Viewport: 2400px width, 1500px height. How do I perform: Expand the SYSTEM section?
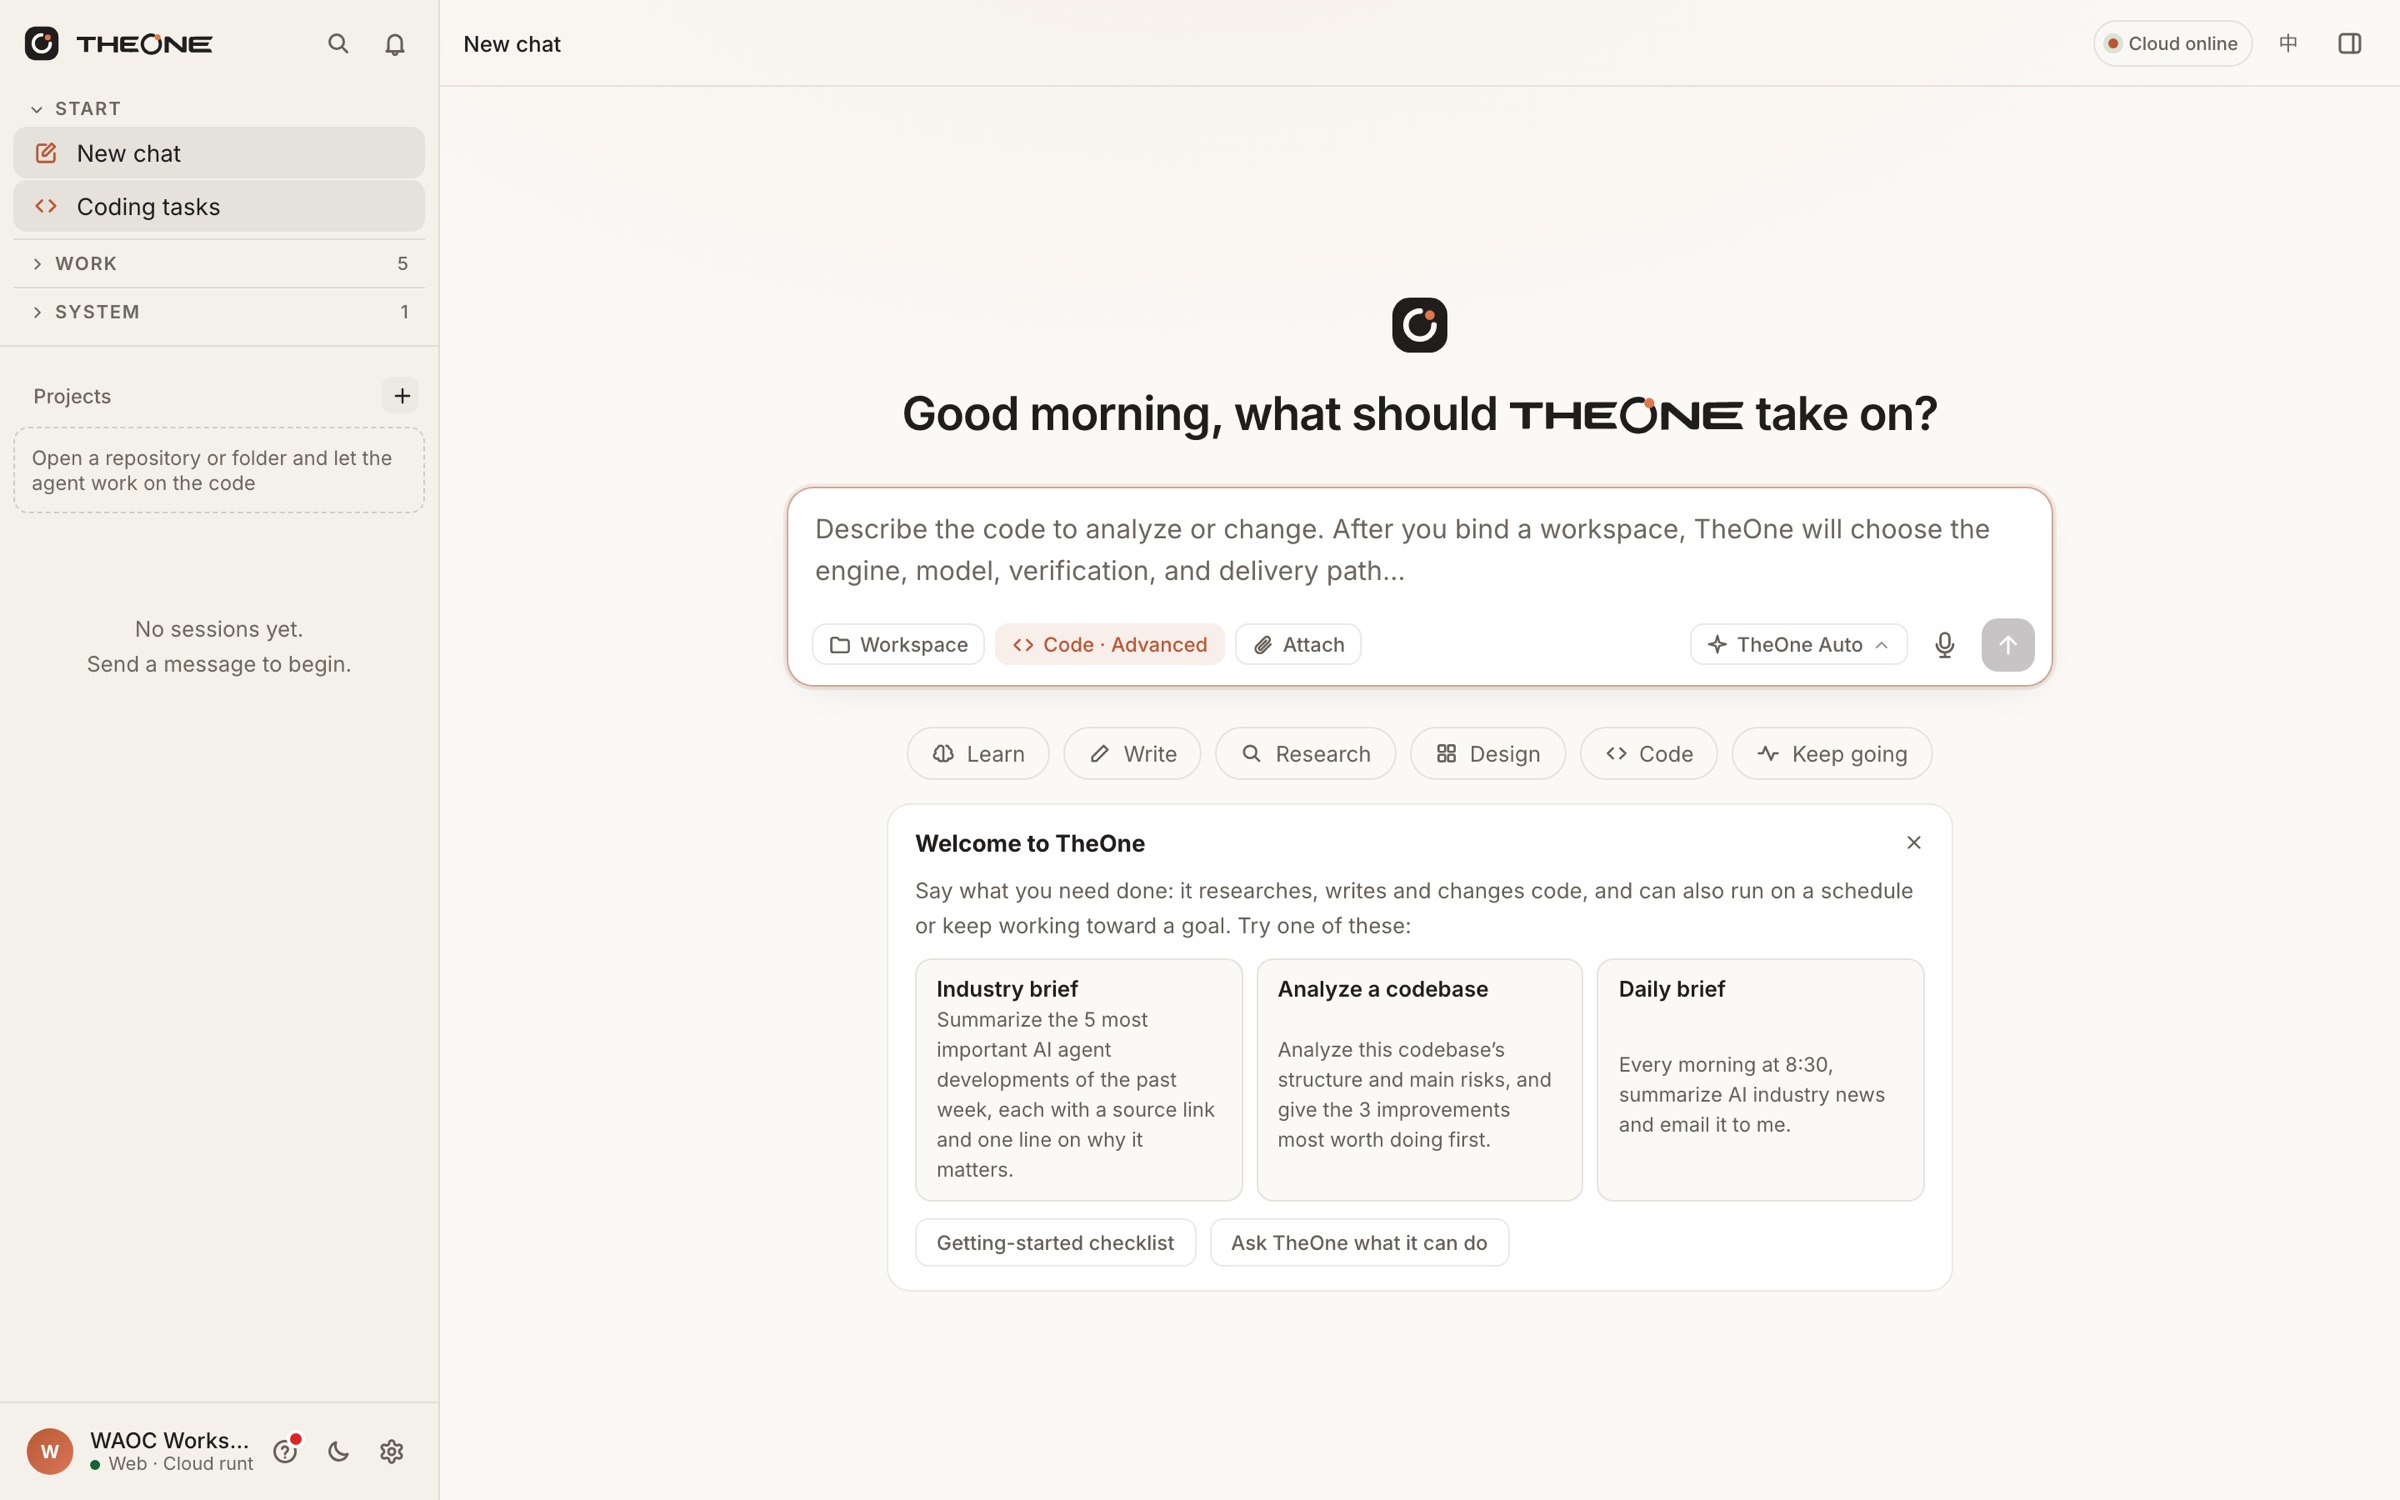point(219,312)
